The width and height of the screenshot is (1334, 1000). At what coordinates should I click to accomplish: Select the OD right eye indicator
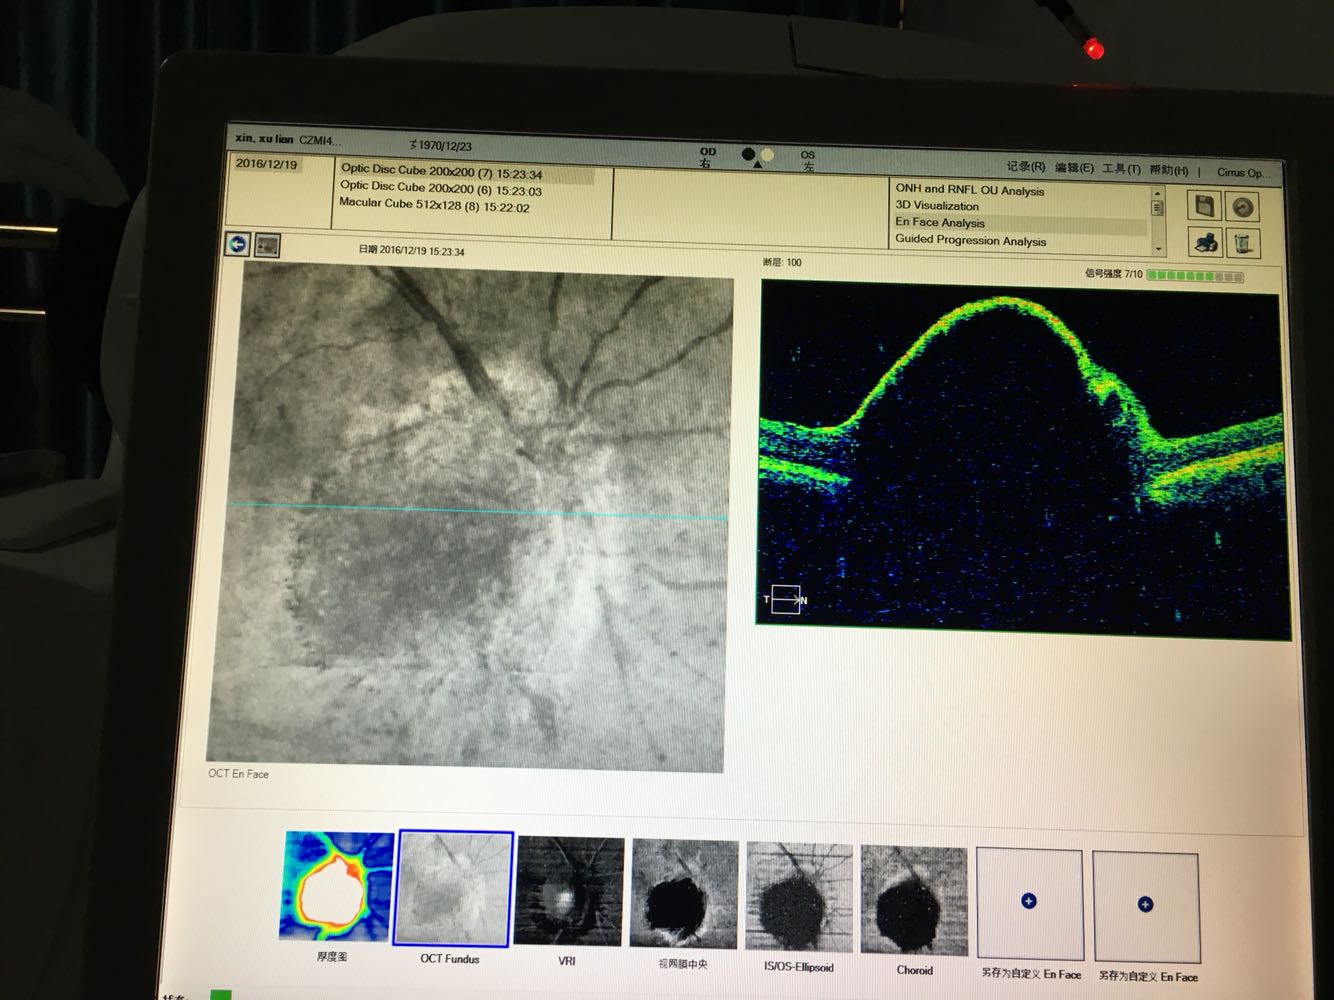(708, 157)
